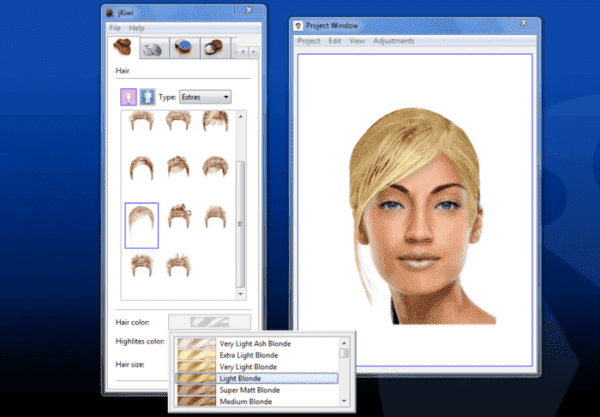Open the Hair tab with brown hair icon
Viewport: 600px width, 417px height.
123,47
